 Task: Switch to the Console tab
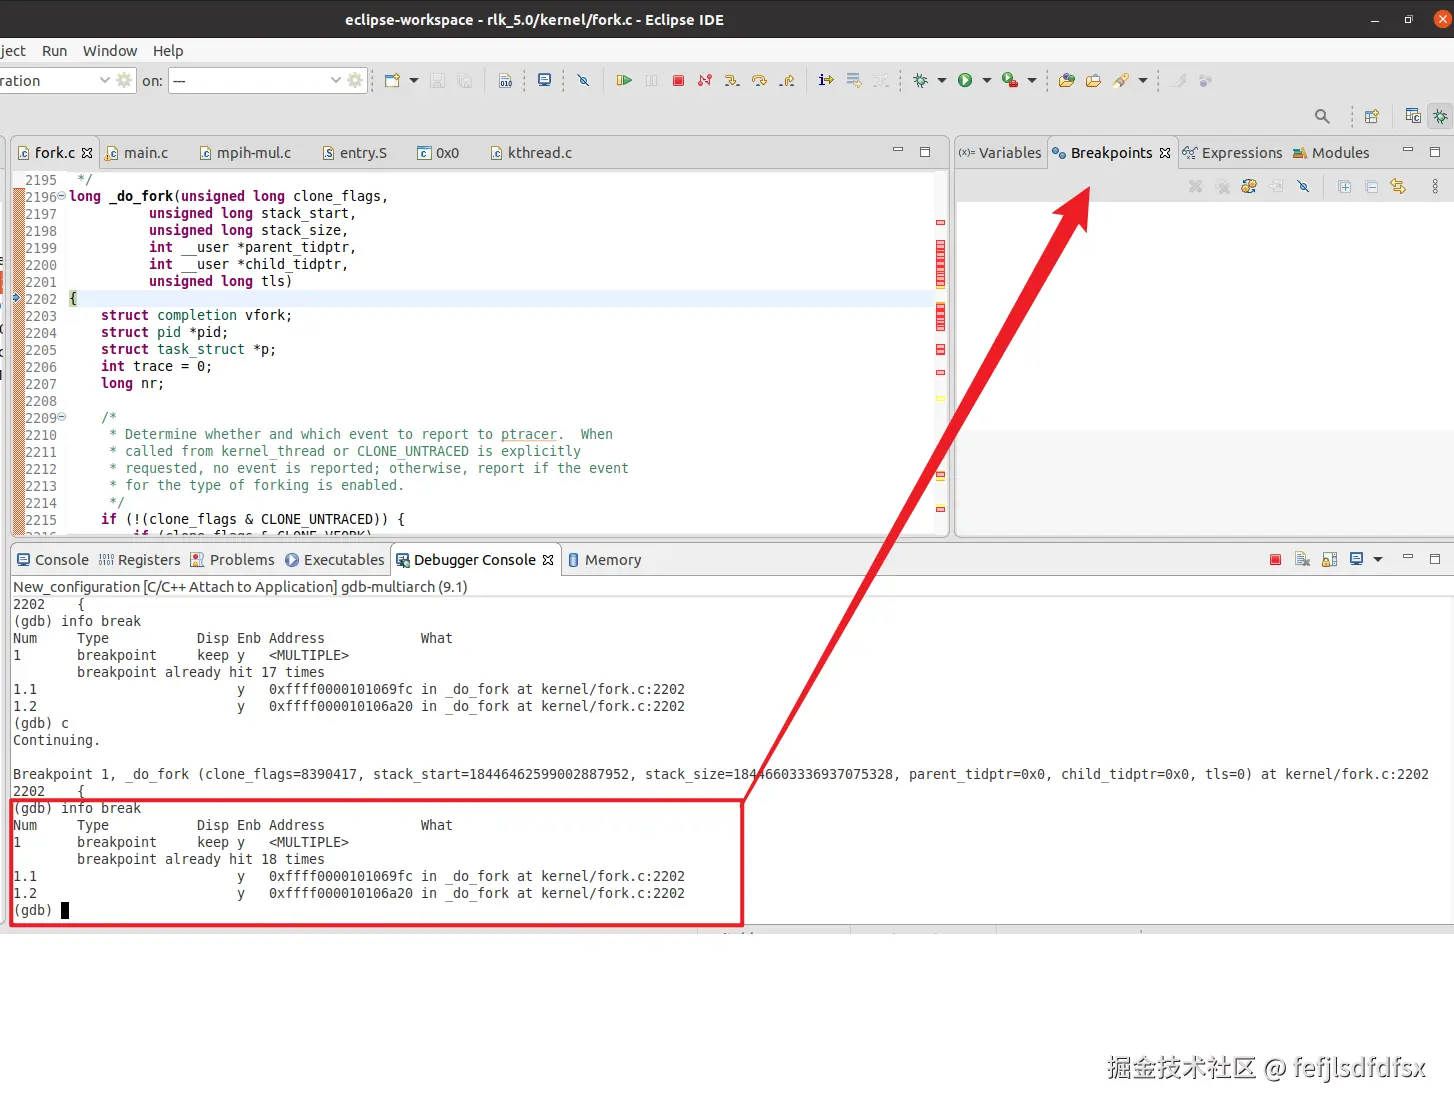52,560
